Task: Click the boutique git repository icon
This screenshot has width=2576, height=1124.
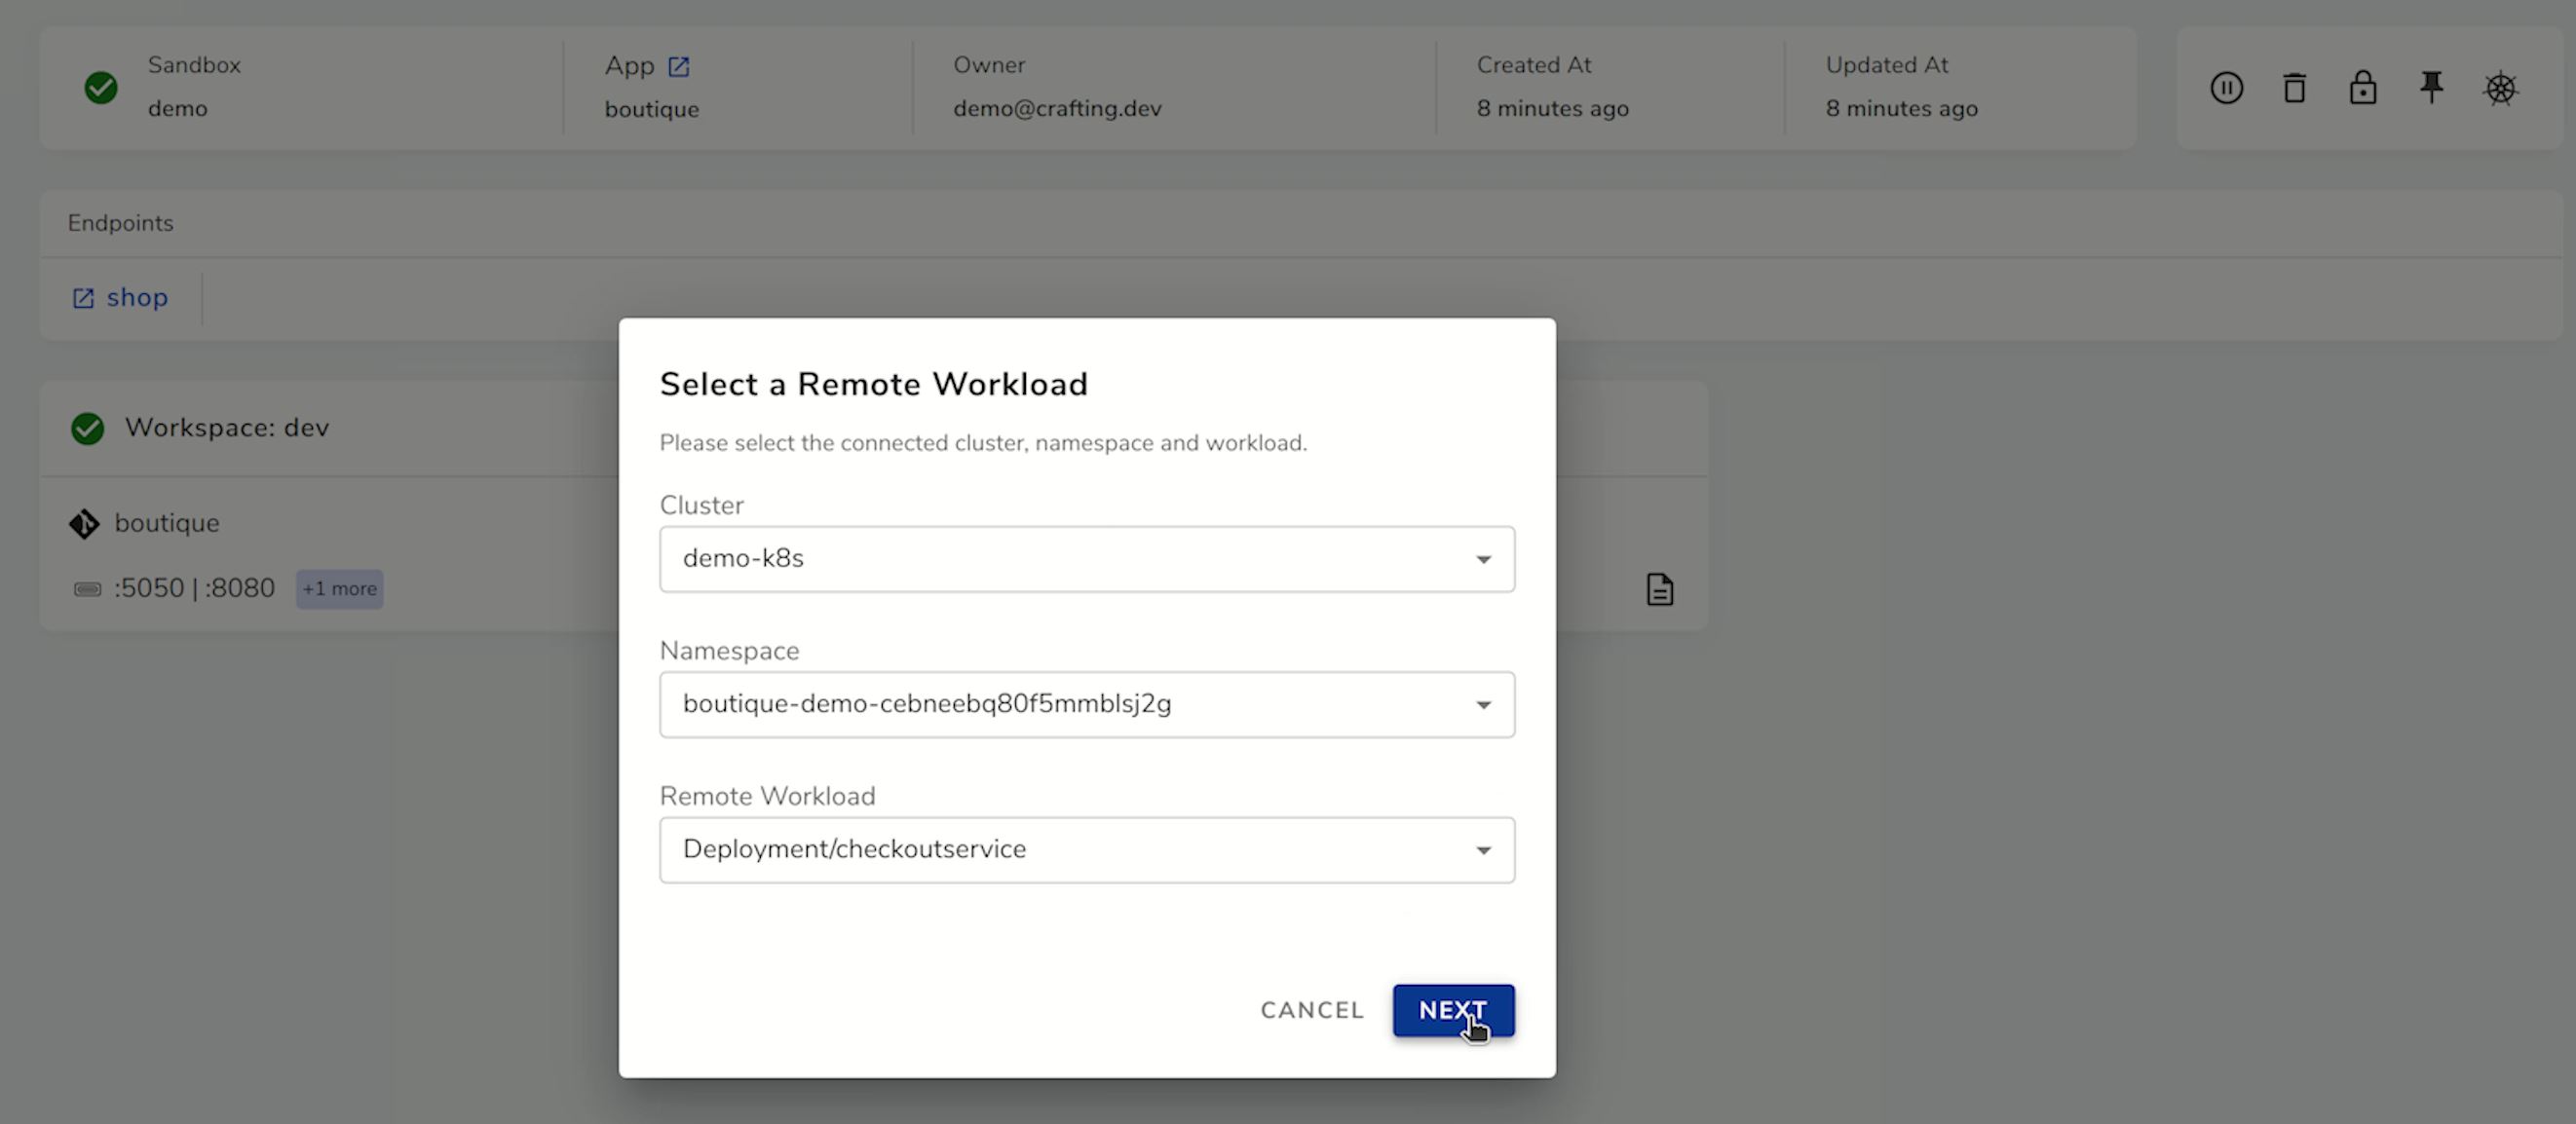Action: 84,523
